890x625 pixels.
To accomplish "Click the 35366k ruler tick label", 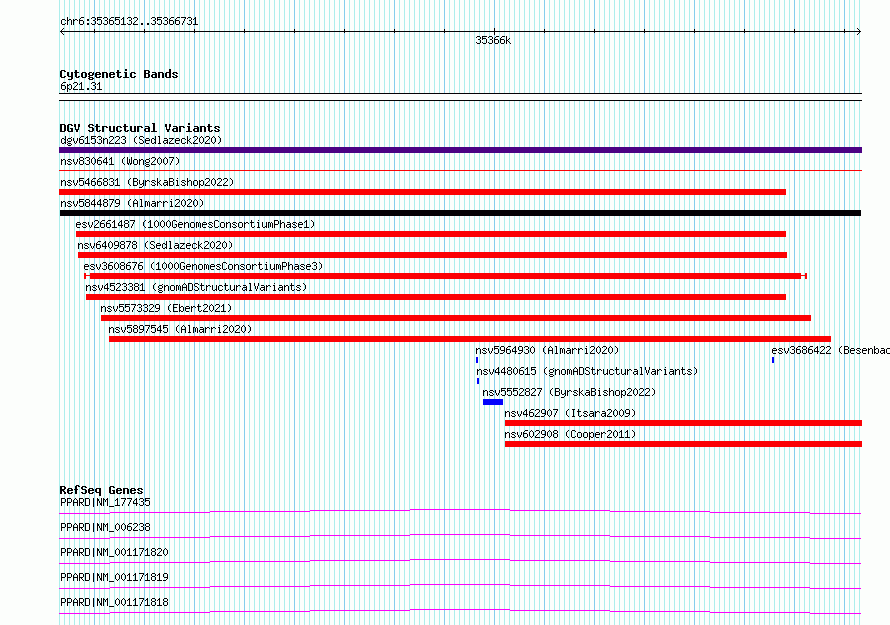I will (493, 40).
